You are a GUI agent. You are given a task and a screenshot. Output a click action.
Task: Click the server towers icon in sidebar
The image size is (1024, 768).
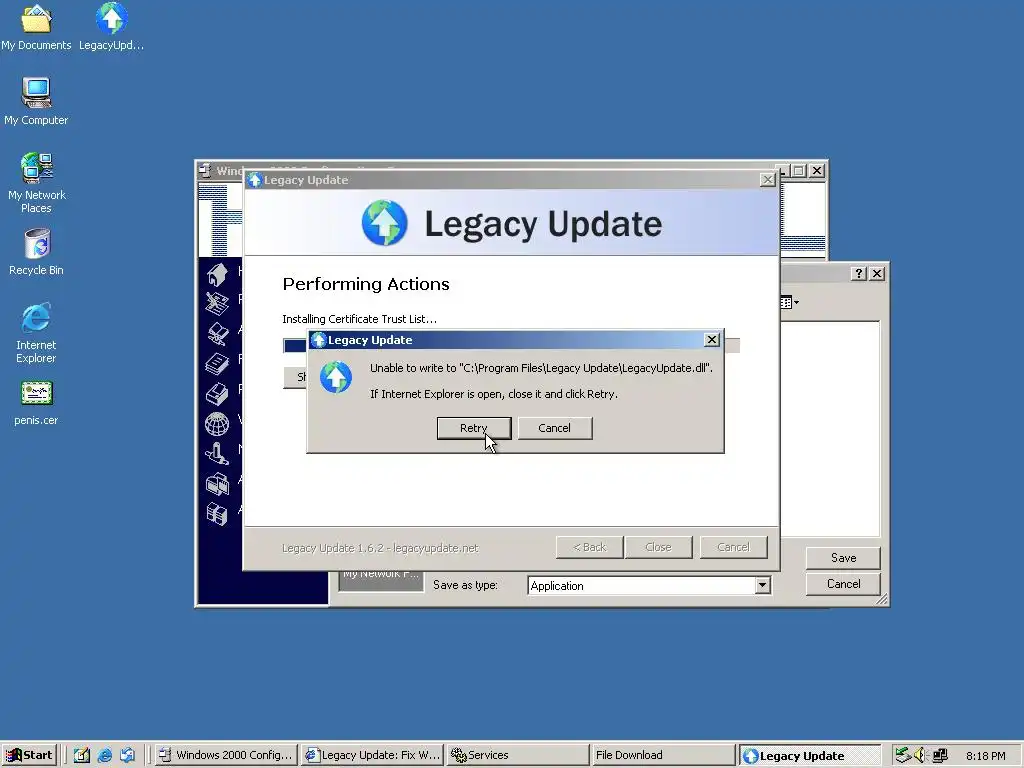[x=217, y=514]
